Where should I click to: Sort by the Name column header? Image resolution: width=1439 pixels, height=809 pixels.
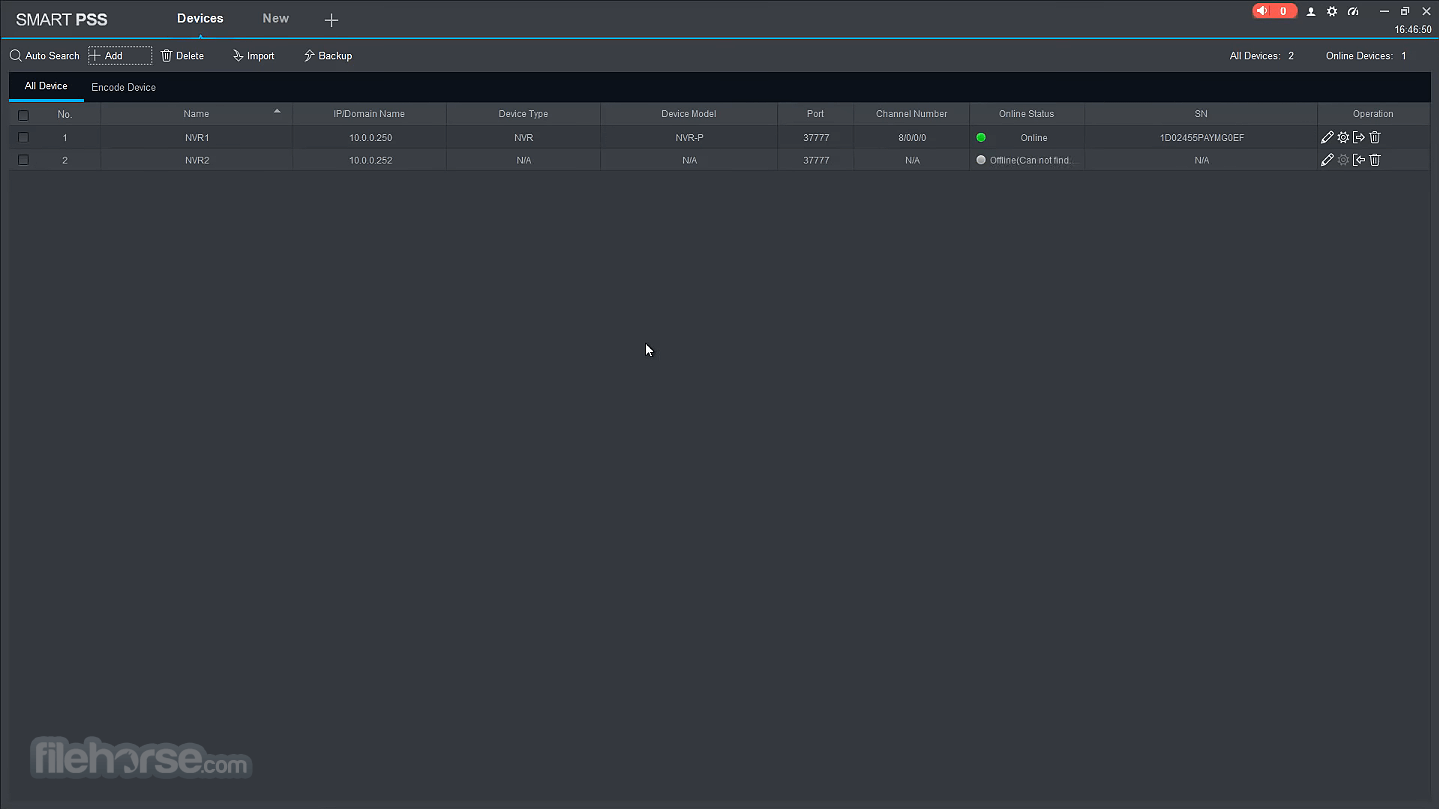[196, 114]
